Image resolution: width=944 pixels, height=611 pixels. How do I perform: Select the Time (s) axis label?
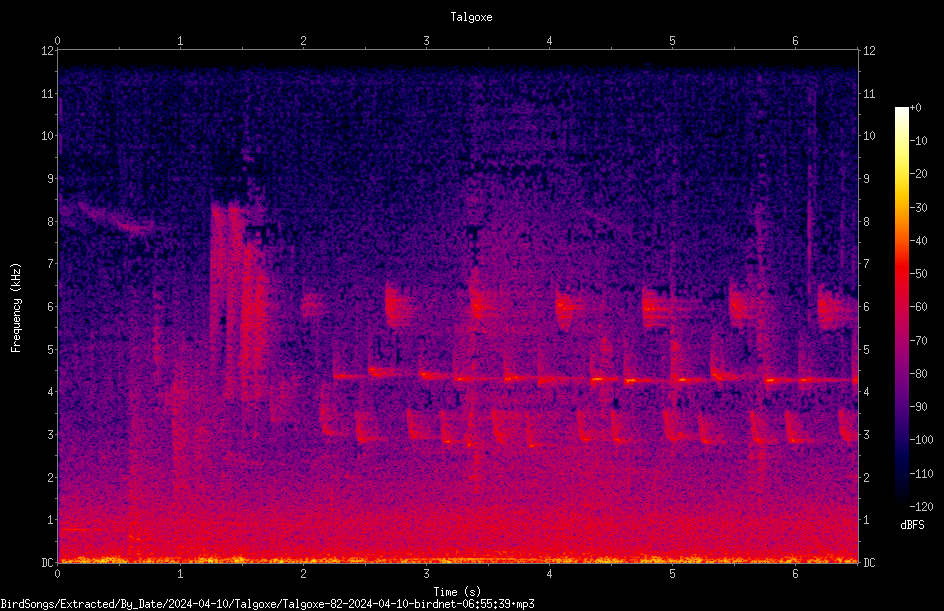(458, 592)
